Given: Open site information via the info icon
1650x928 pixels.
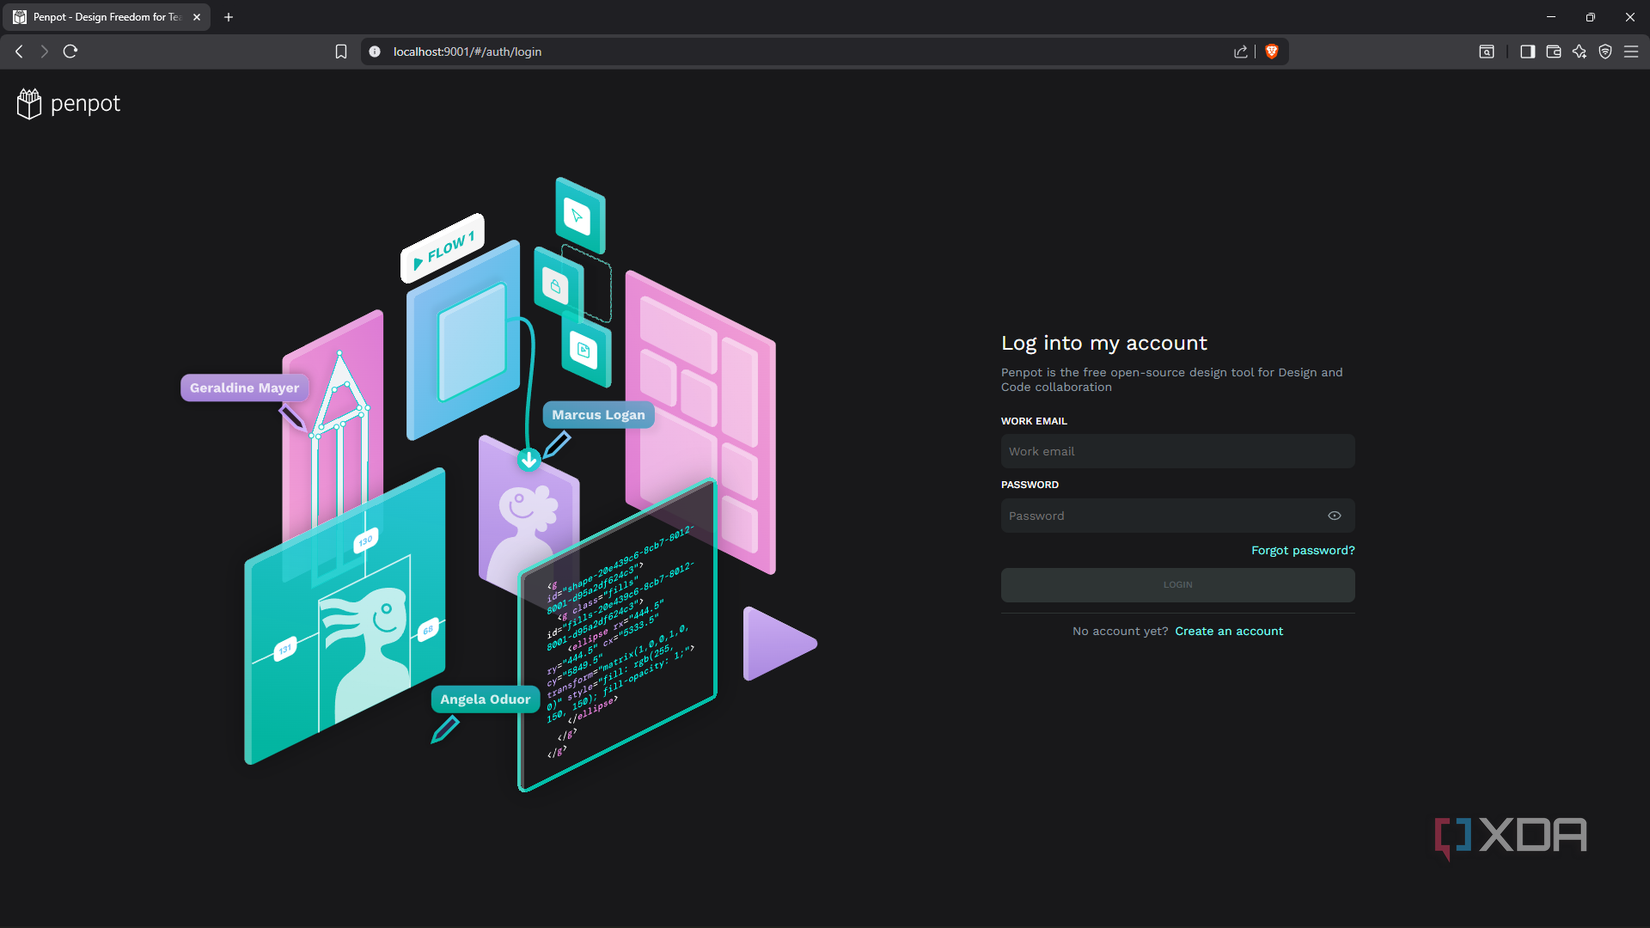Looking at the screenshot, I should click(x=374, y=51).
